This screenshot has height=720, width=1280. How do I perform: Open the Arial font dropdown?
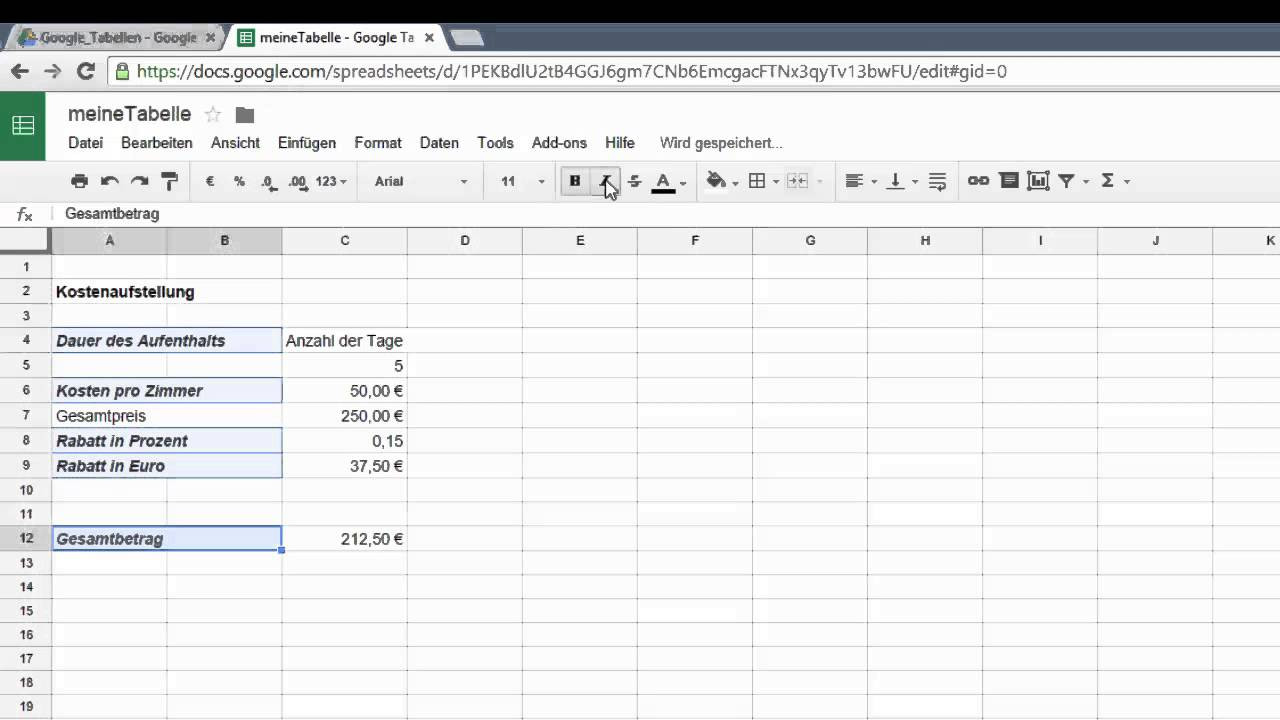(x=420, y=181)
